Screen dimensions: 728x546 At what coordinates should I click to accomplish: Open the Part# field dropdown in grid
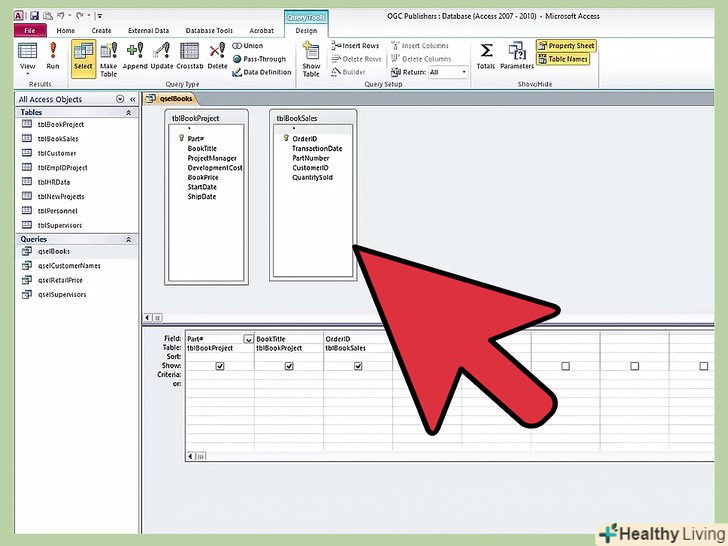pos(248,339)
